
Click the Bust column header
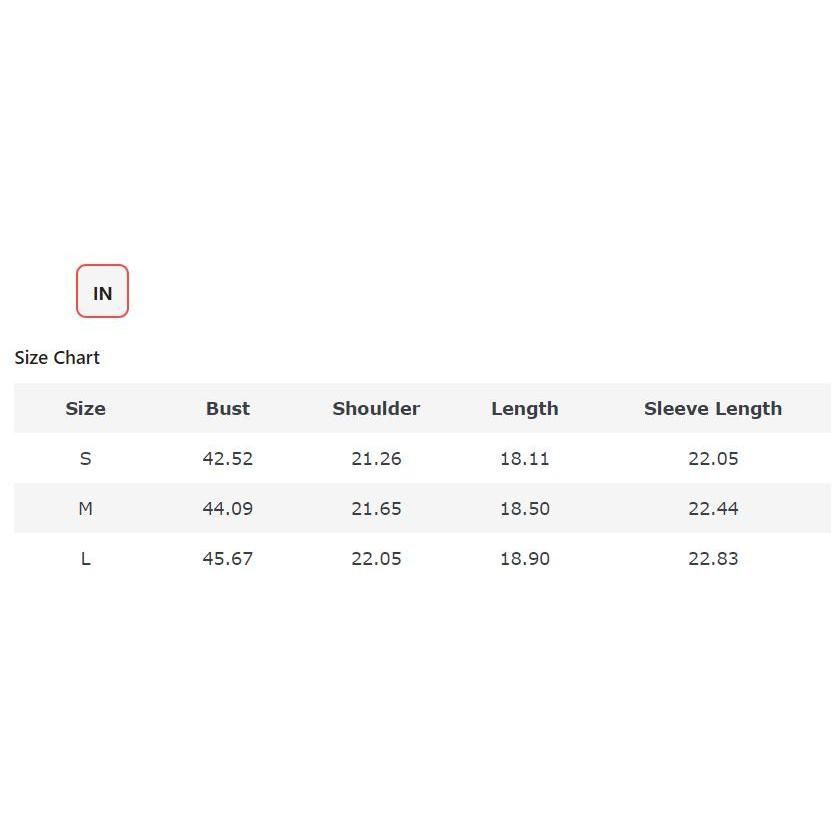[228, 409]
